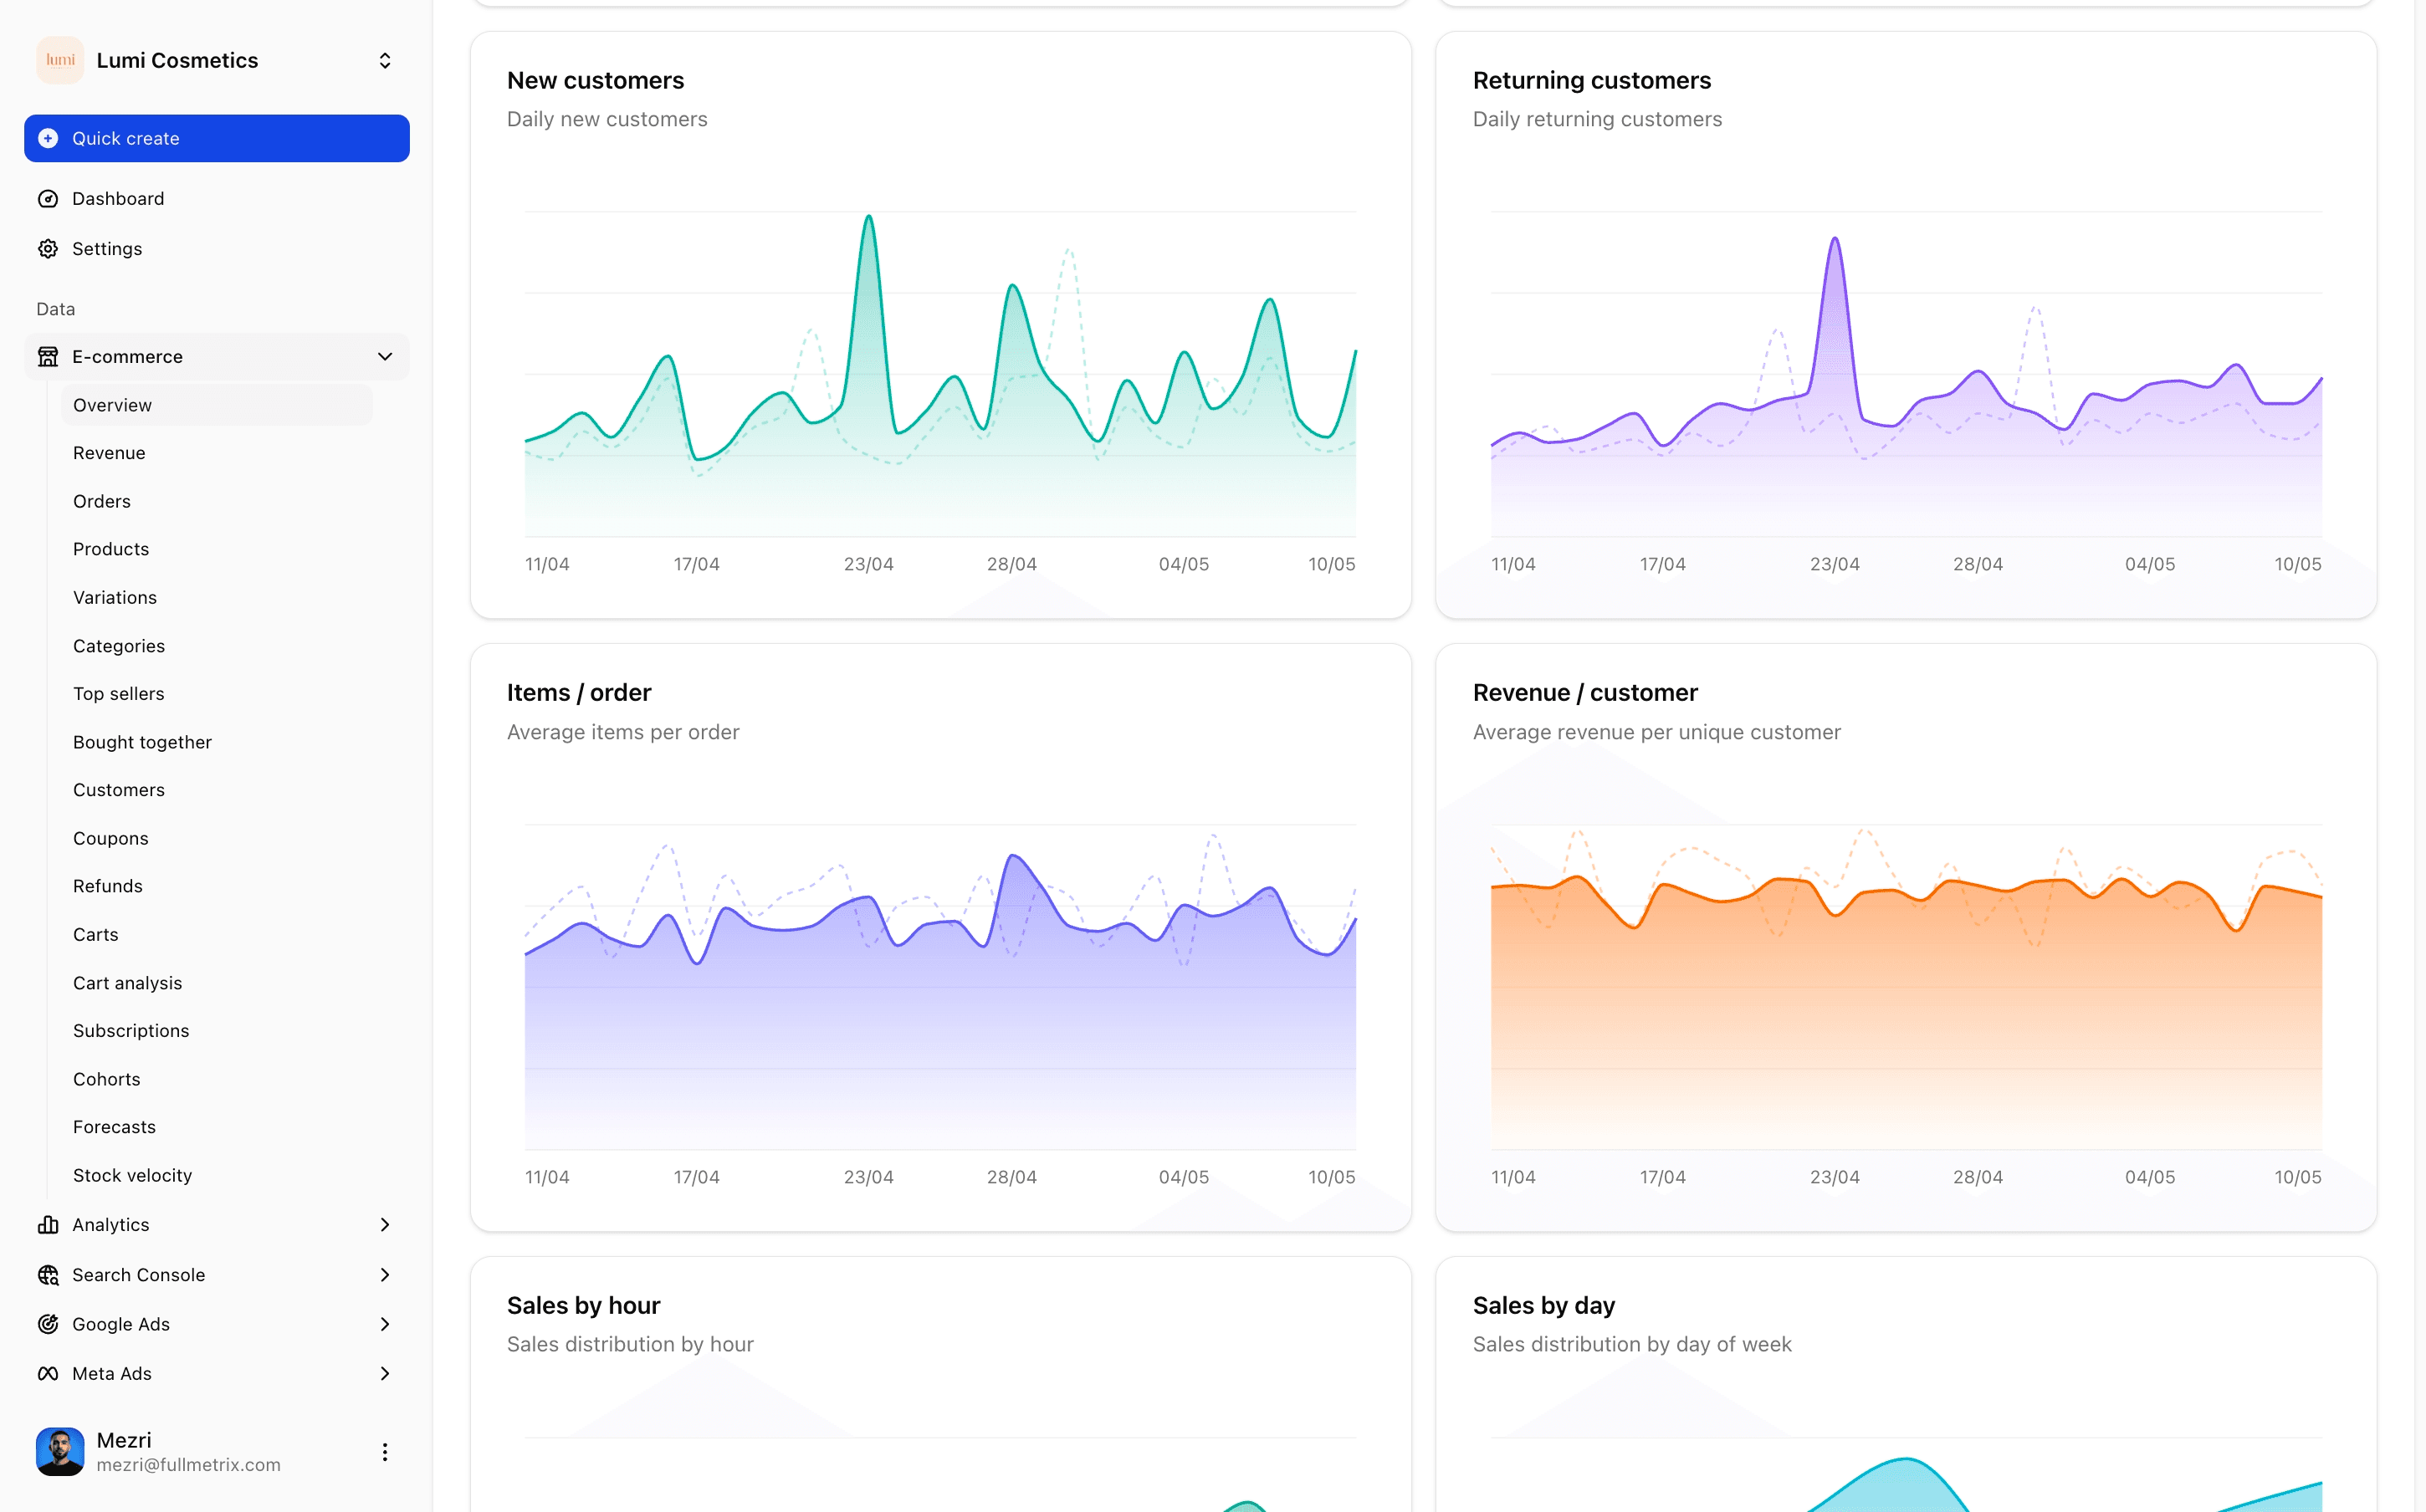Click 'Daily new customers' subtitle
This screenshot has height=1512, width=2426.
pyautogui.click(x=607, y=119)
